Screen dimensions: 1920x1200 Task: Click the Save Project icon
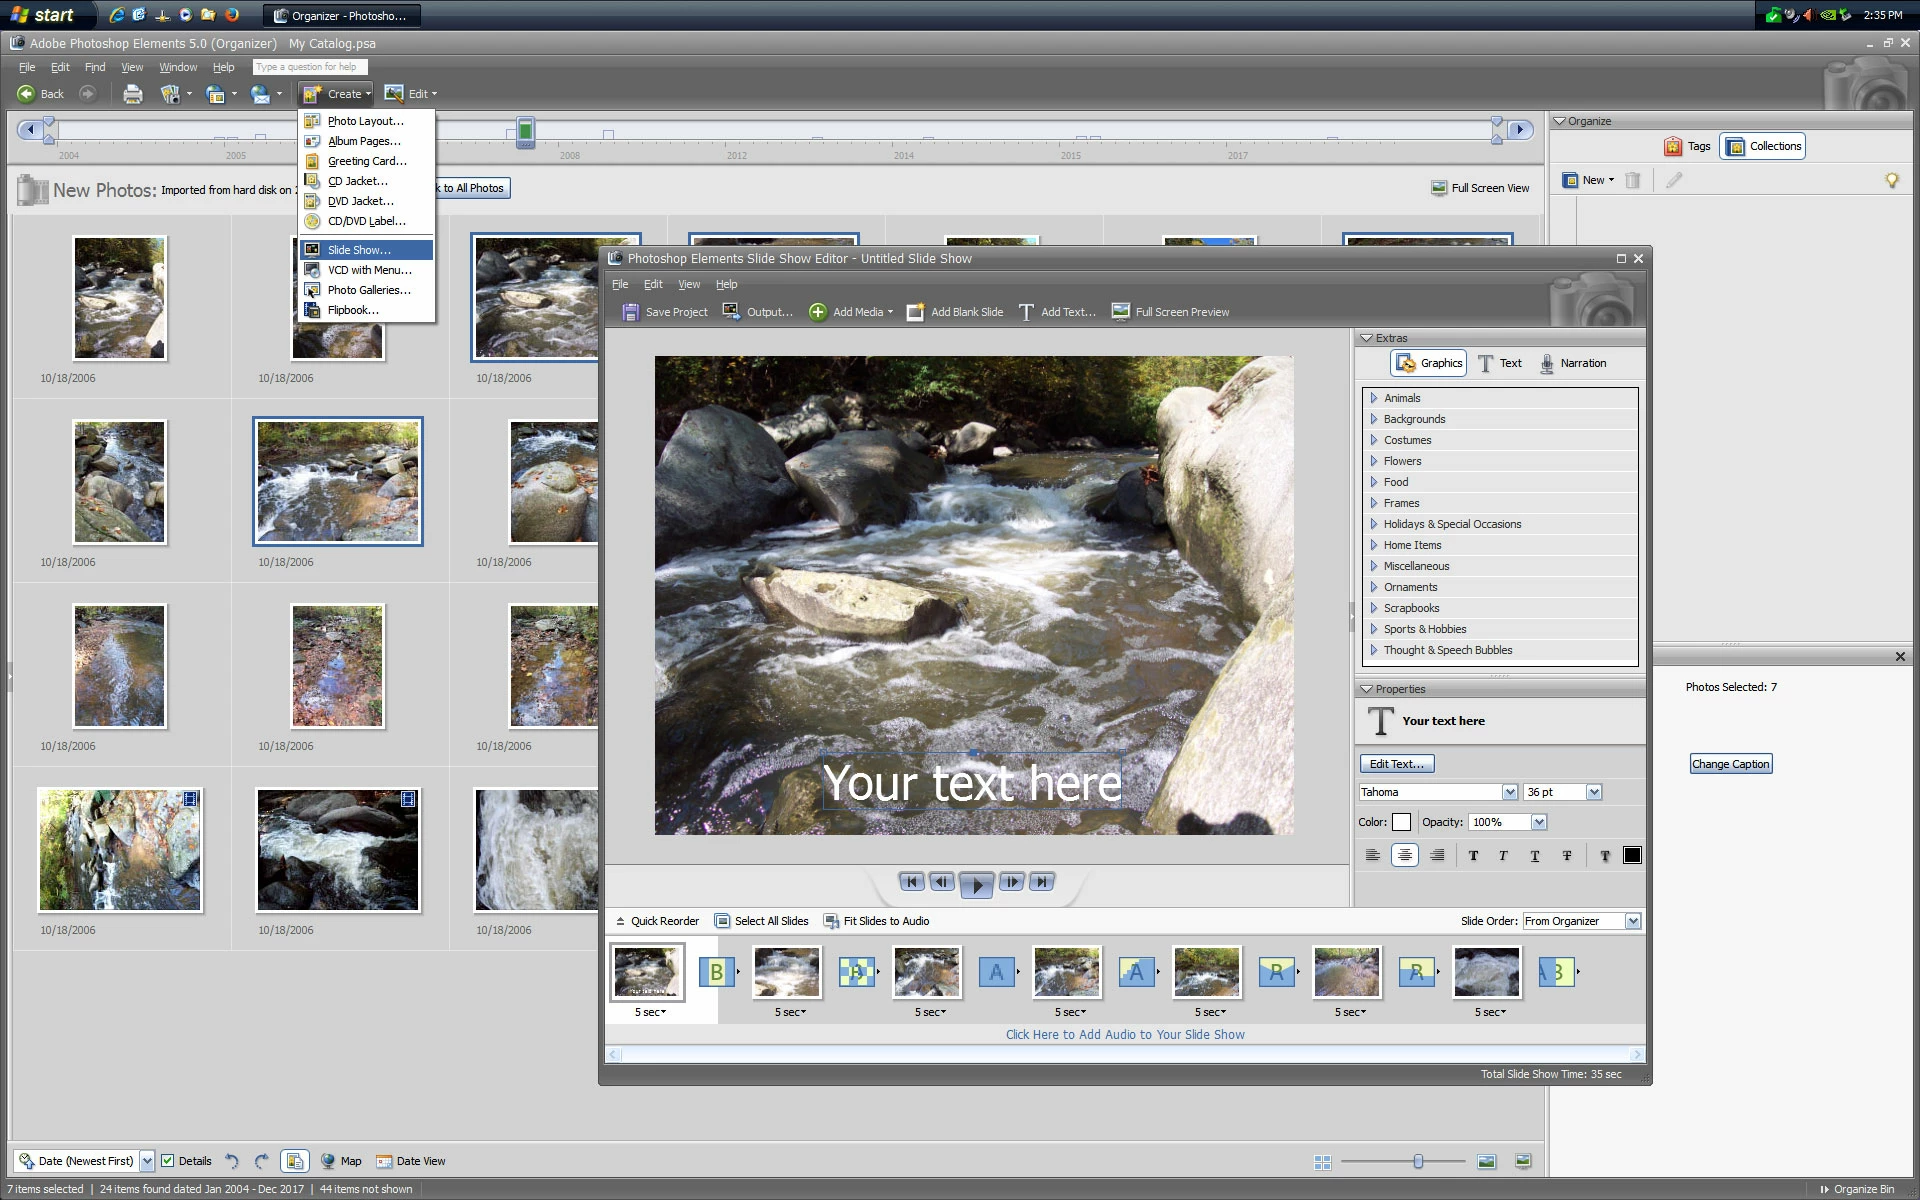click(x=630, y=312)
